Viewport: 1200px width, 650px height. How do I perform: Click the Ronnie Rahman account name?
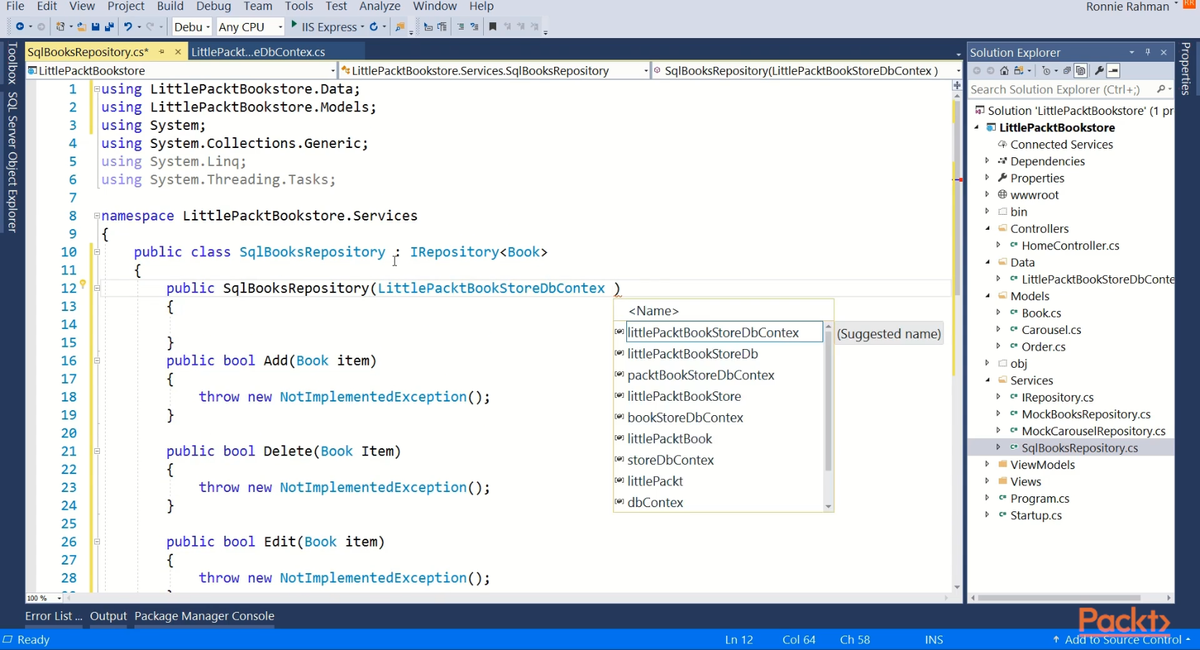coord(1127,7)
